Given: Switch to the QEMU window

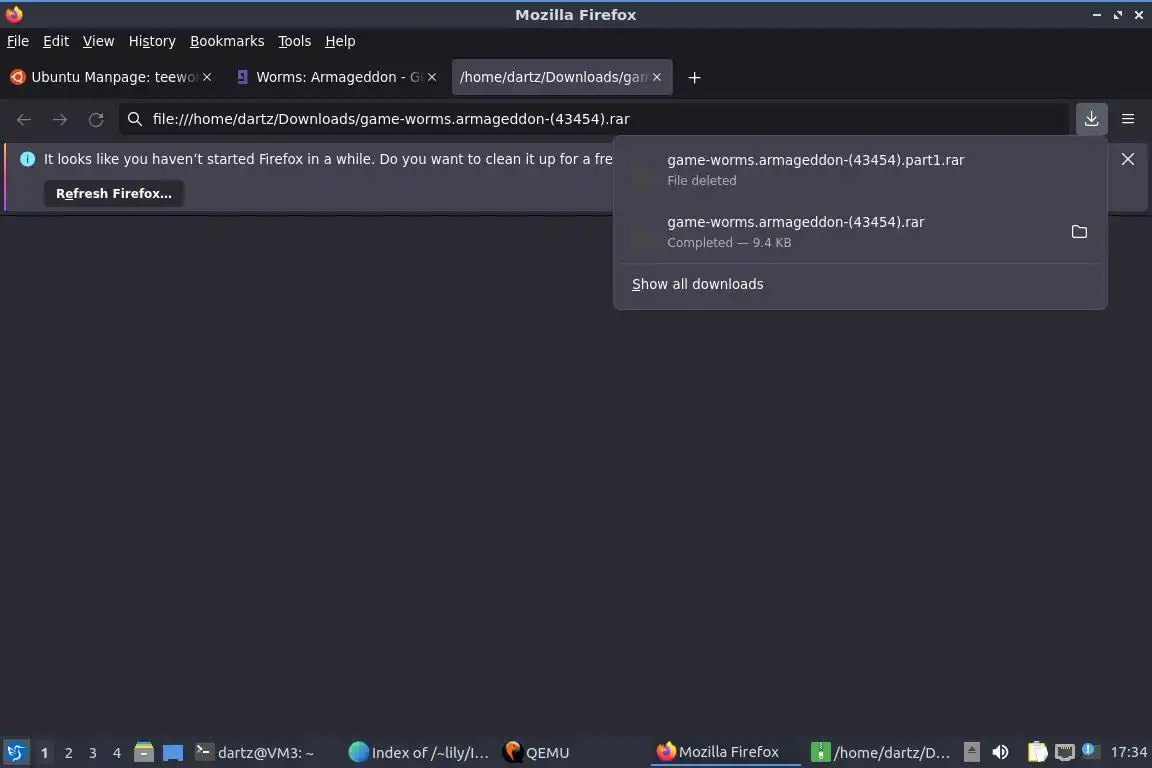Looking at the screenshot, I should [x=536, y=752].
